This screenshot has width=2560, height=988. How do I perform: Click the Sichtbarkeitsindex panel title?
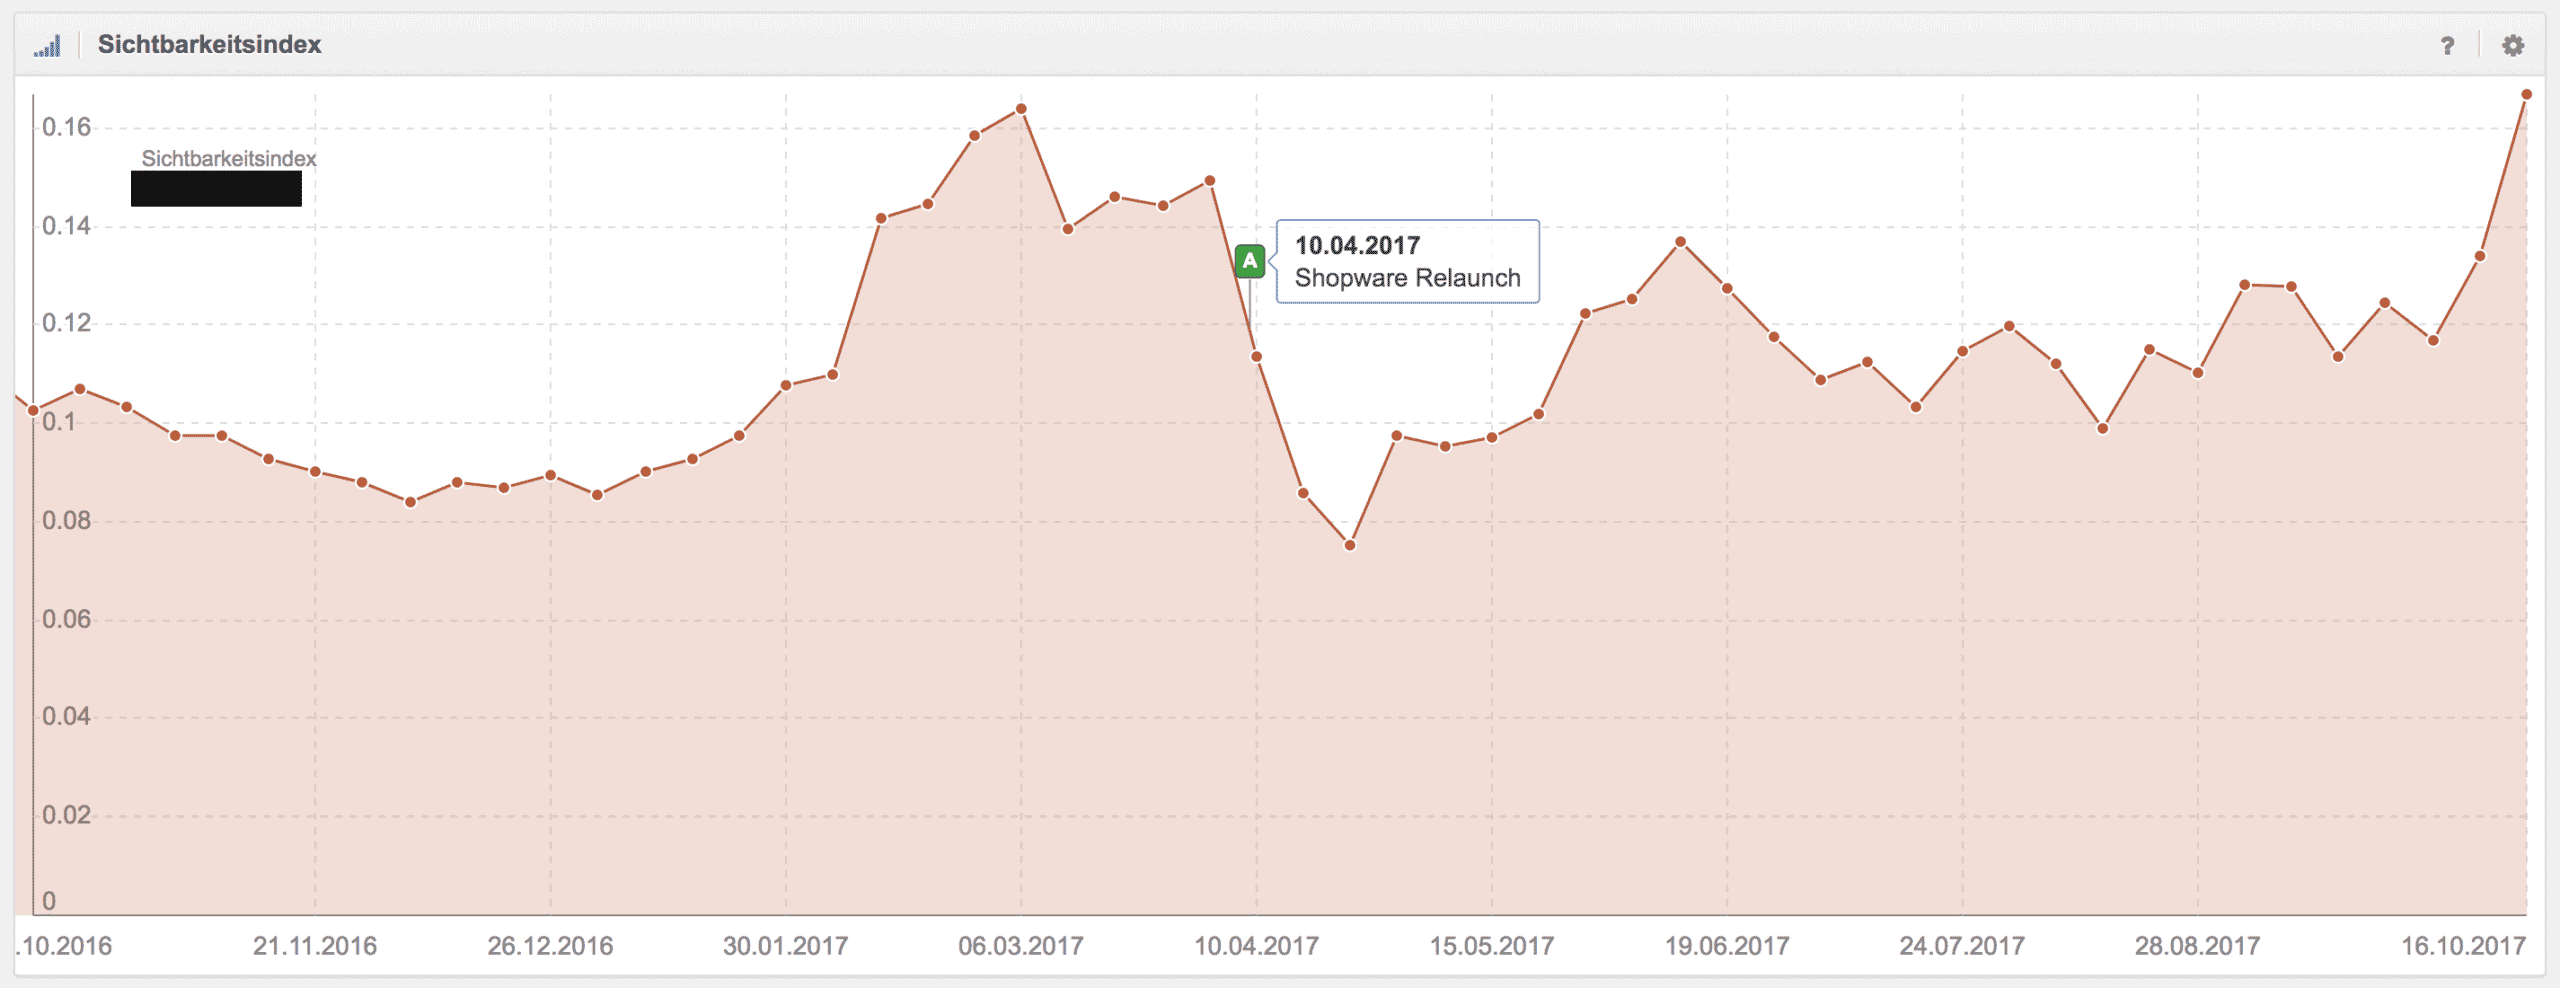(x=209, y=45)
